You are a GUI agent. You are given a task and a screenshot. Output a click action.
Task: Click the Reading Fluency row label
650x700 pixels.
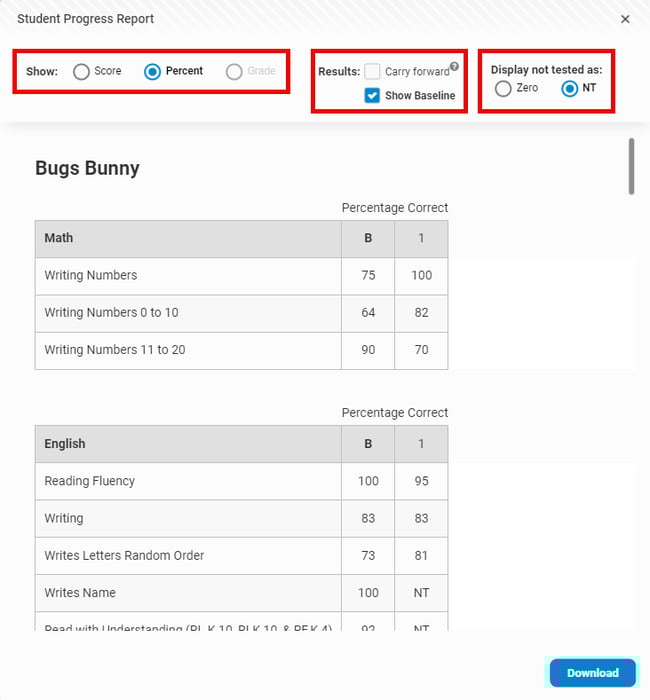89,481
